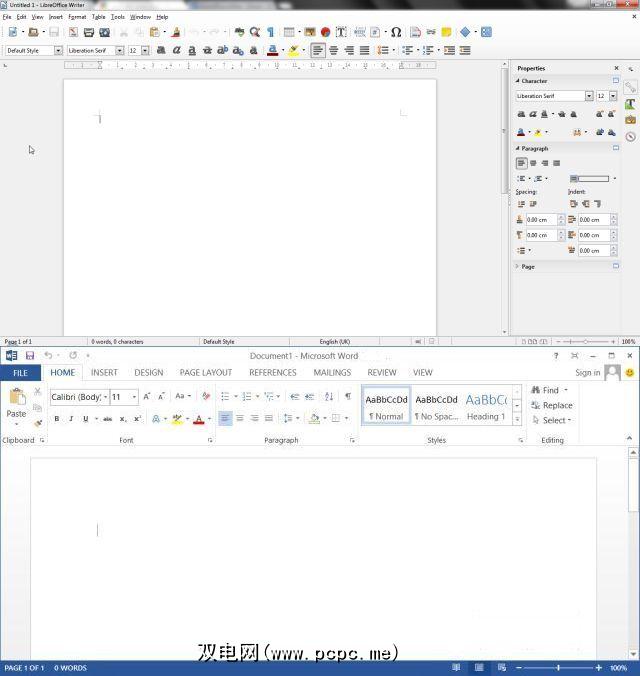Click the Save icon in Word quick access
This screenshot has width=640, height=676.
(30, 356)
